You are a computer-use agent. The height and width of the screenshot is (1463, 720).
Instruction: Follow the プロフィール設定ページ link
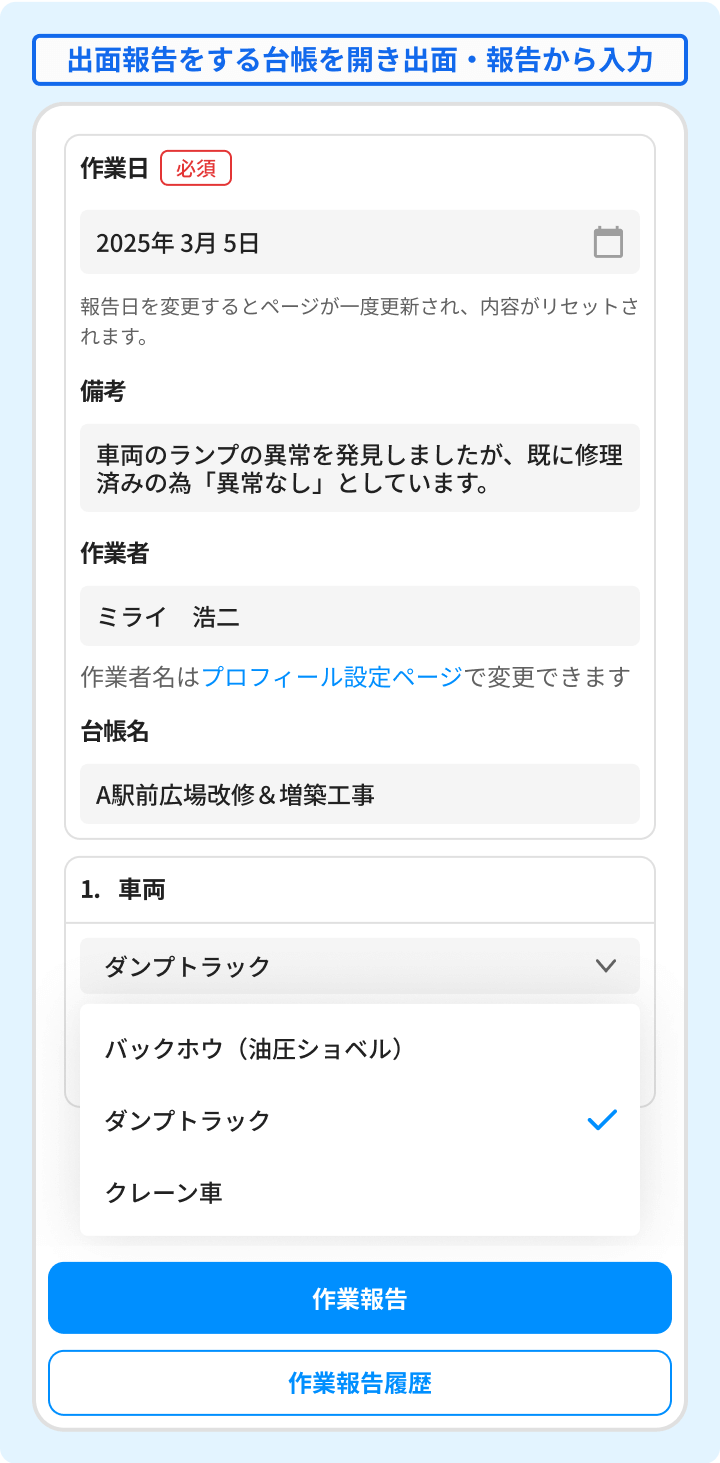tap(332, 677)
